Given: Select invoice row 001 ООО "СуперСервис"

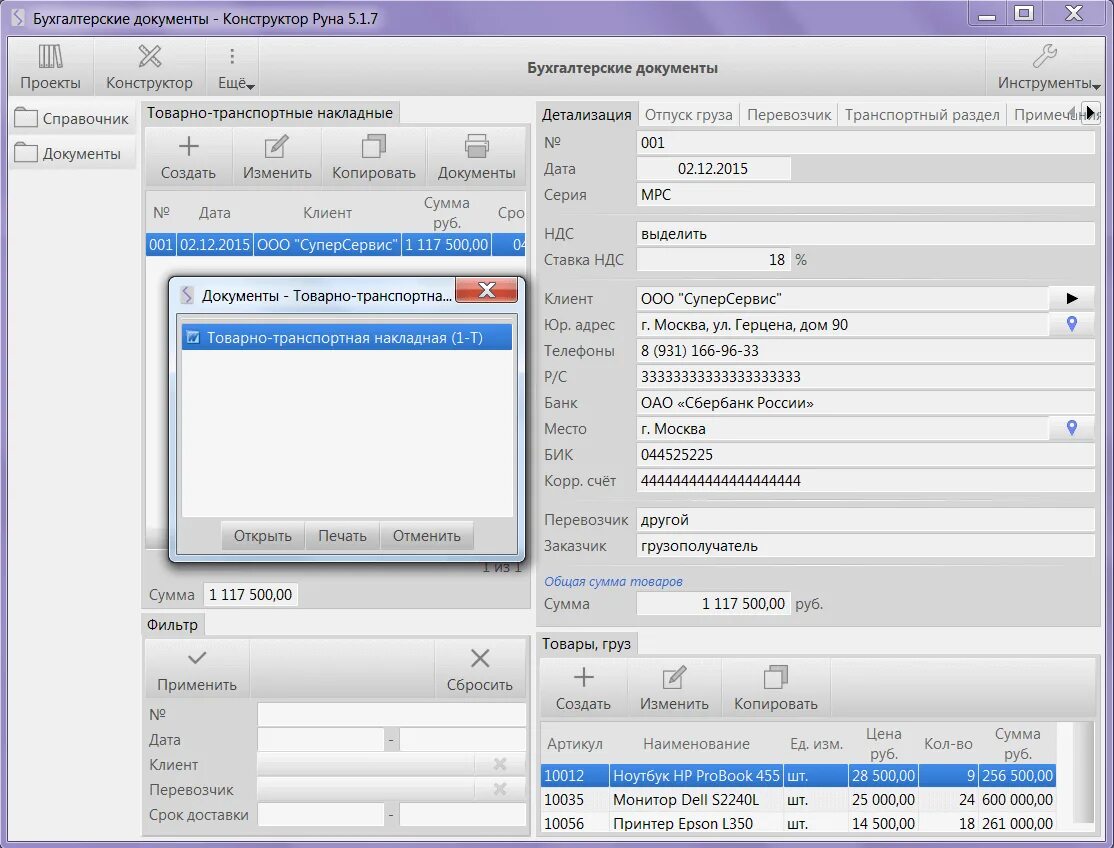Looking at the screenshot, I should tap(335, 244).
